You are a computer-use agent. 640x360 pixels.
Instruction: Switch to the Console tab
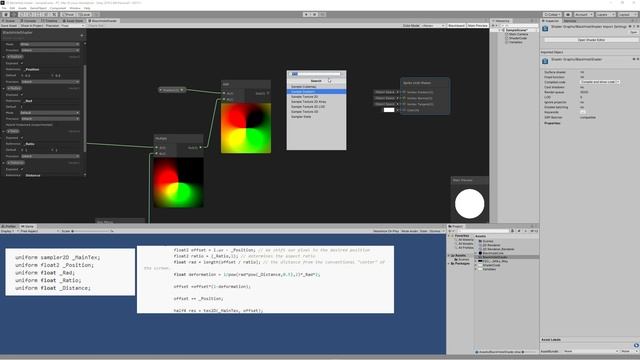(x=29, y=20)
